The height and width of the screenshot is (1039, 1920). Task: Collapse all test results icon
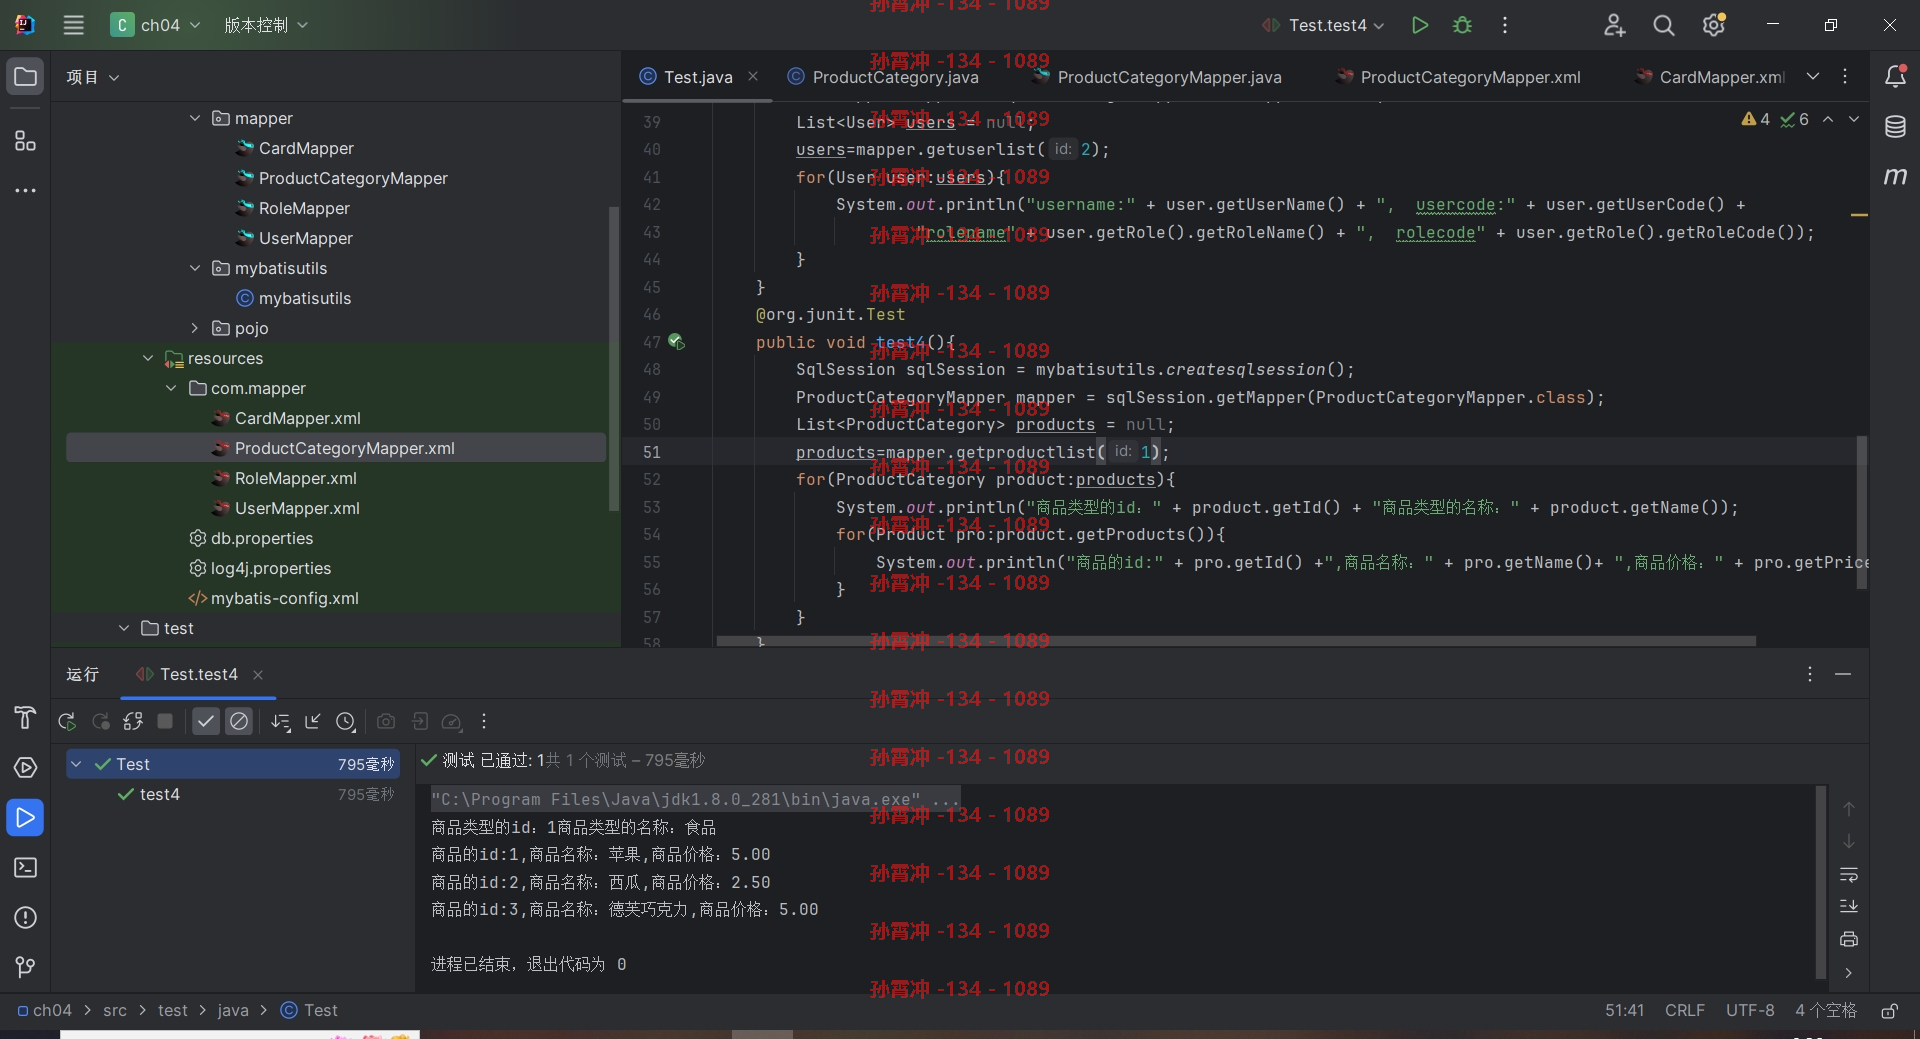point(313,721)
